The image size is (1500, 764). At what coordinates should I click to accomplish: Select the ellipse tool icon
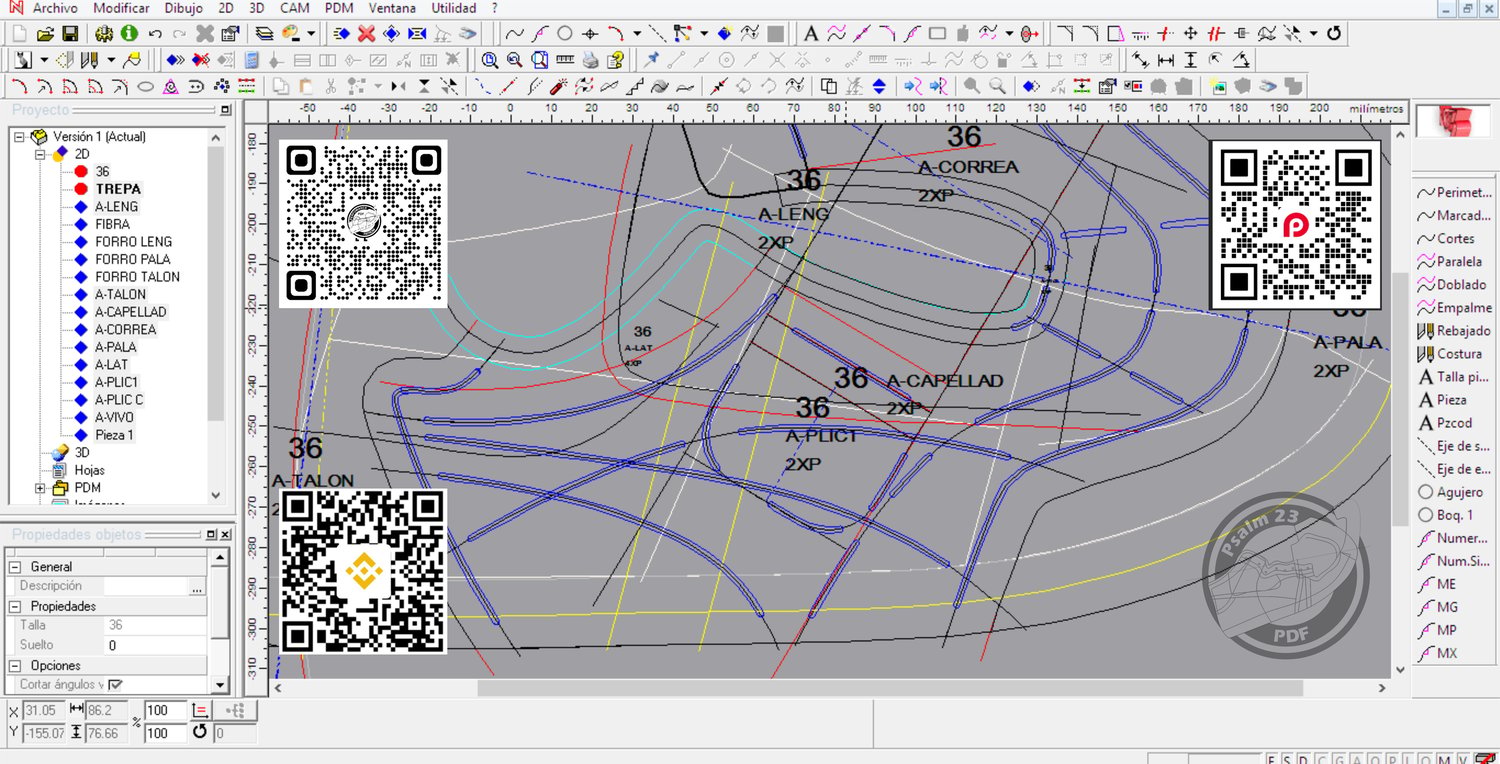[145, 86]
